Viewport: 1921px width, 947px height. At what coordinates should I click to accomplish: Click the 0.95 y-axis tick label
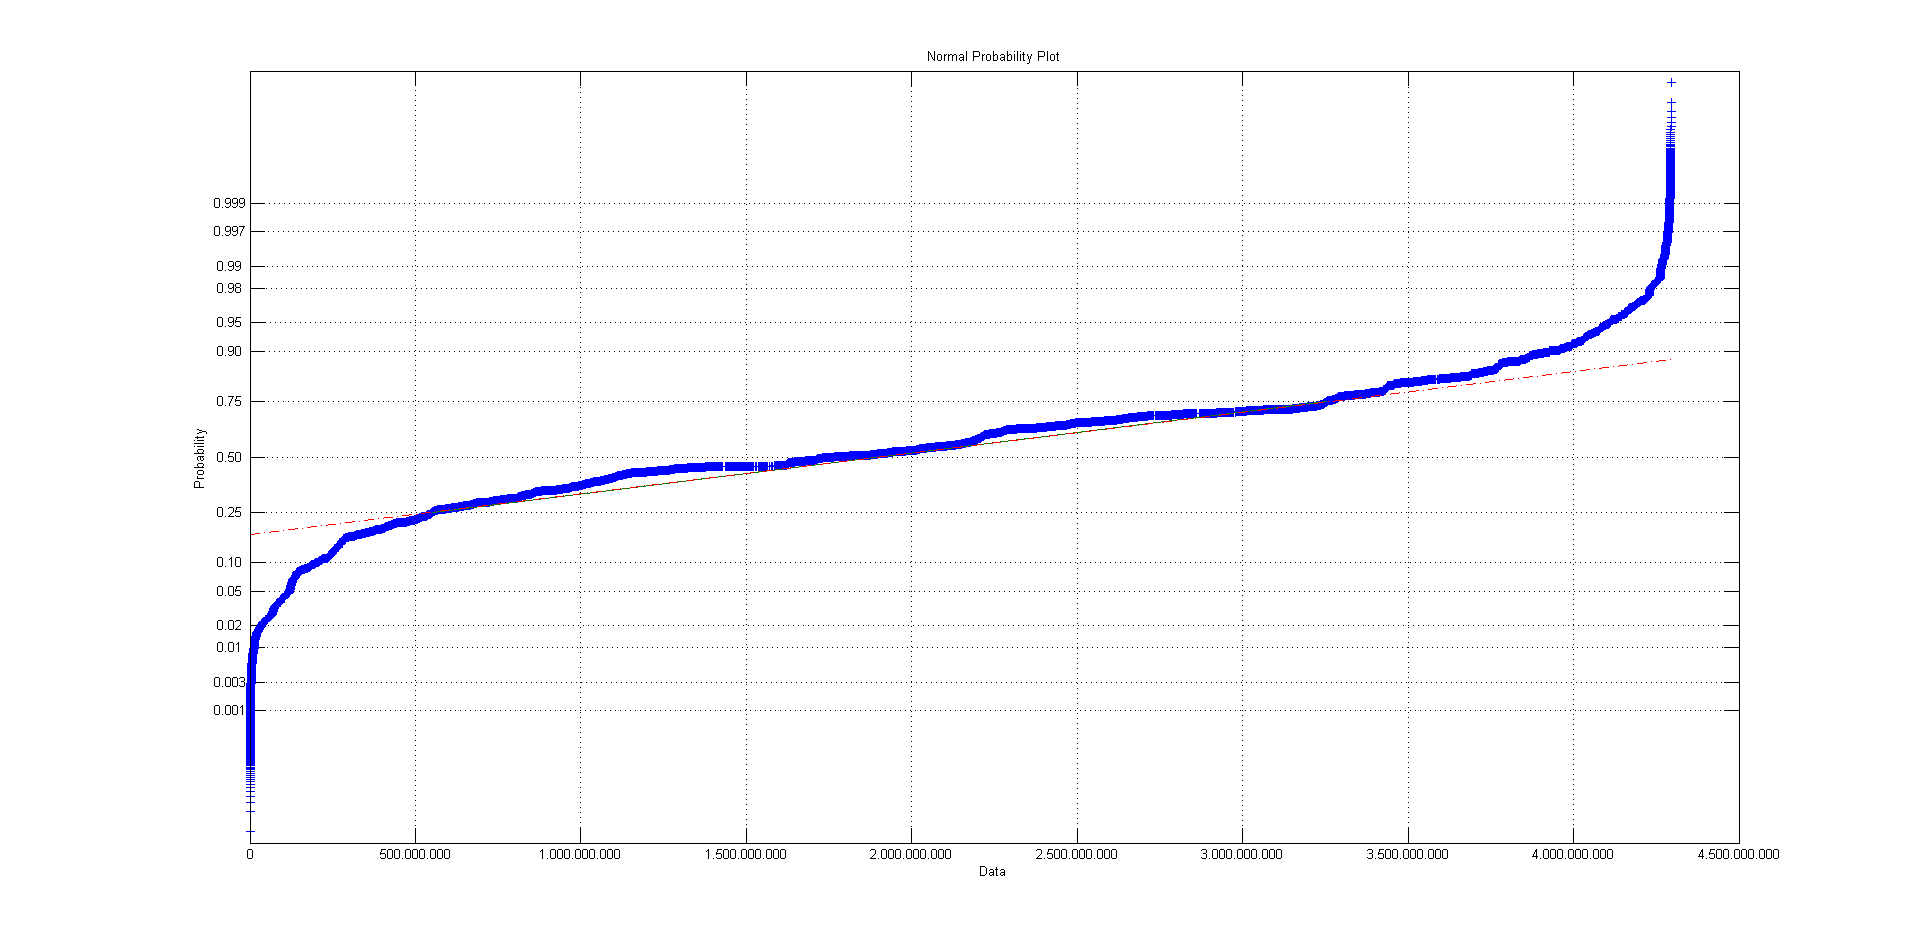[229, 322]
